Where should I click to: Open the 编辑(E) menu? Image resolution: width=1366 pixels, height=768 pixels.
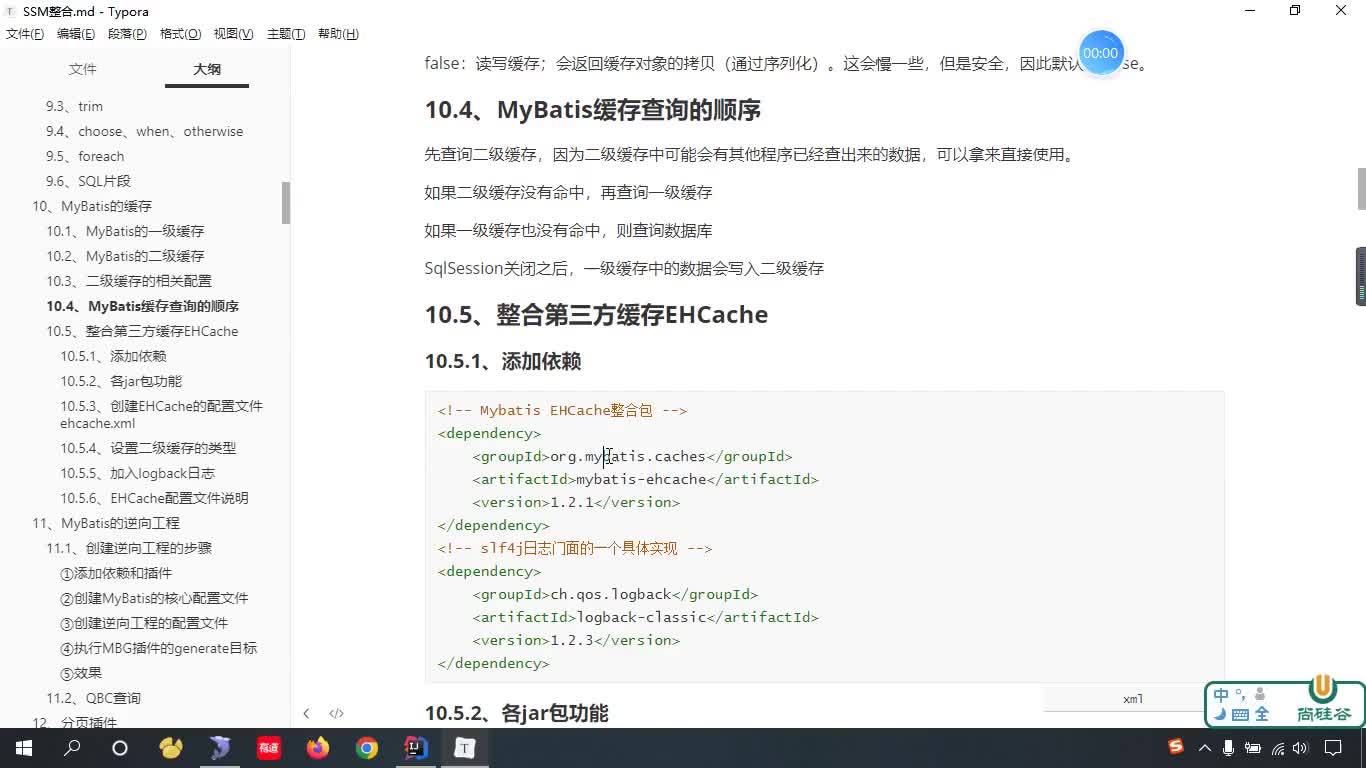coord(76,34)
